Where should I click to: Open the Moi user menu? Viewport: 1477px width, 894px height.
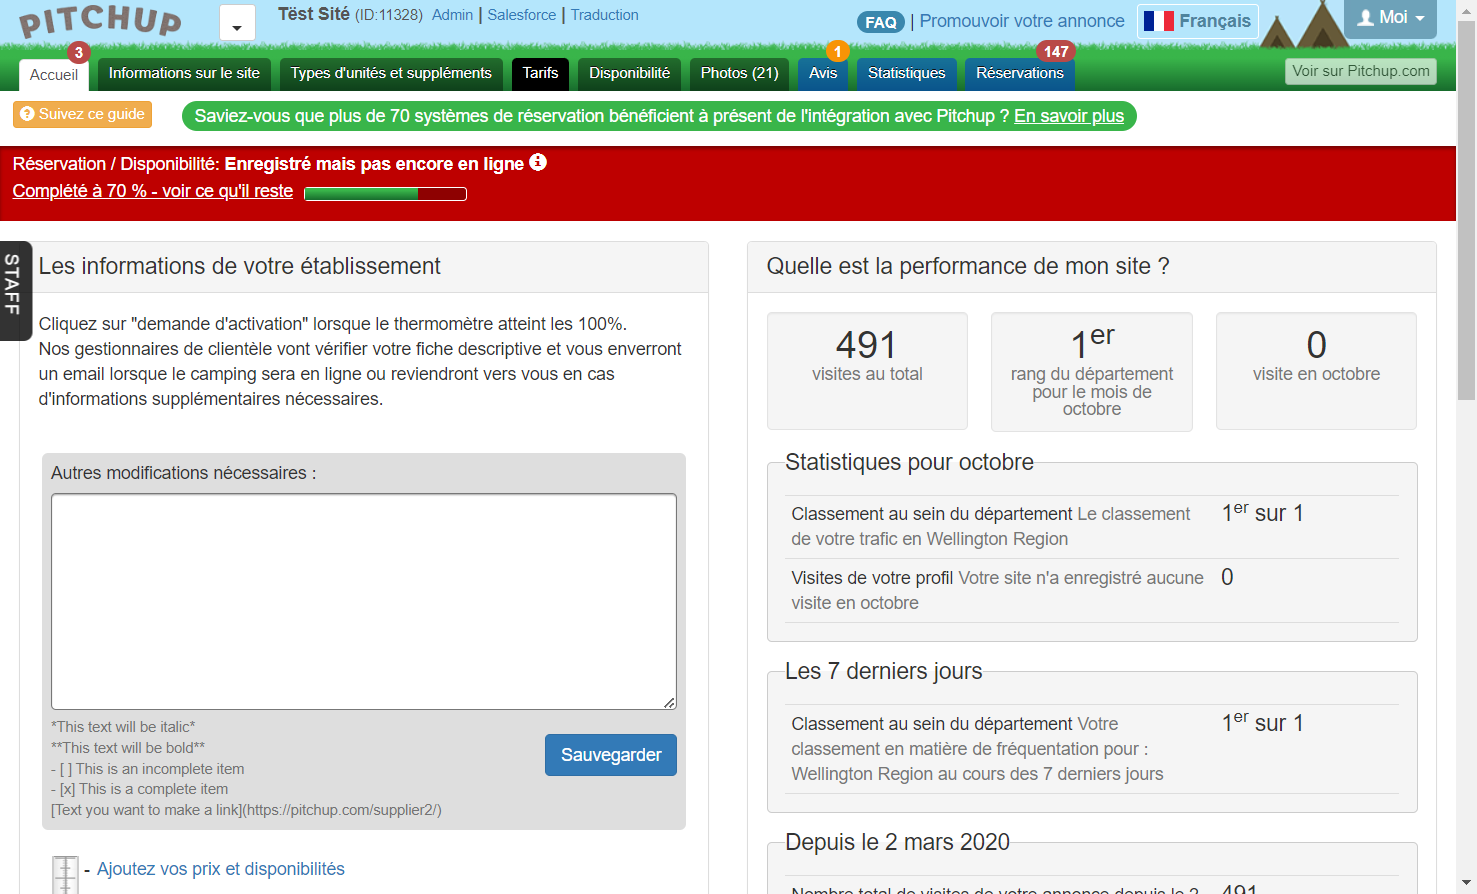click(x=1390, y=18)
